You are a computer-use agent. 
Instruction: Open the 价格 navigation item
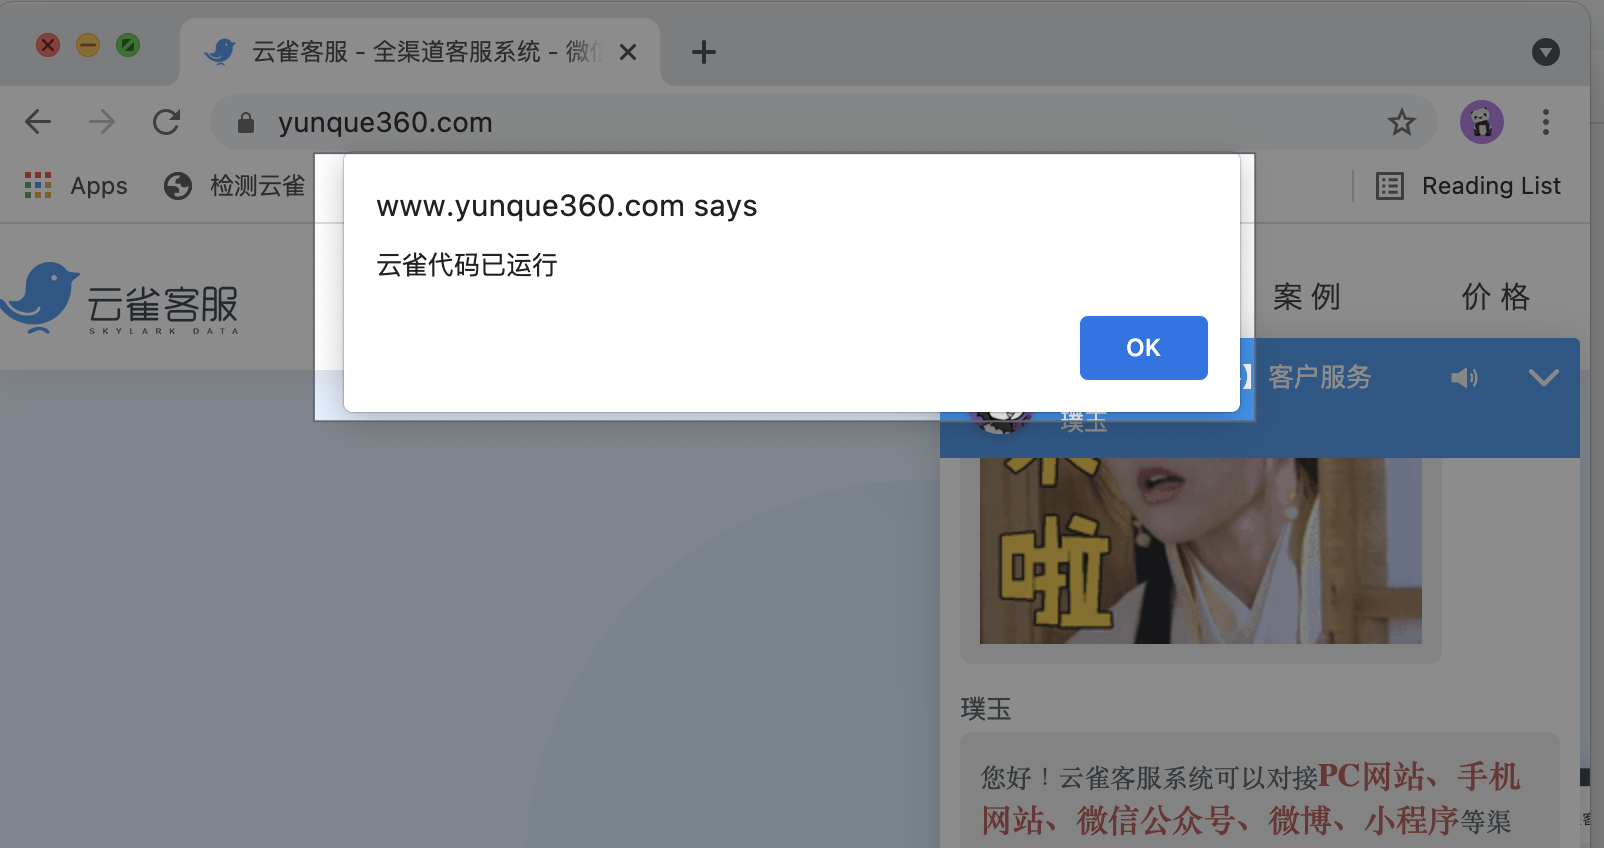(x=1495, y=297)
